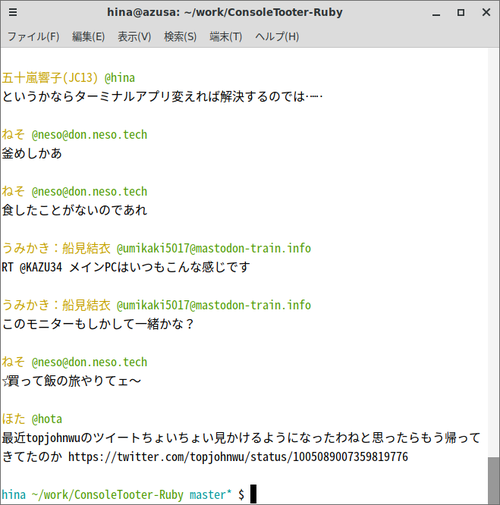This screenshot has width=500, height=505.
Task: Click the prompt username hina
Action: point(14,495)
